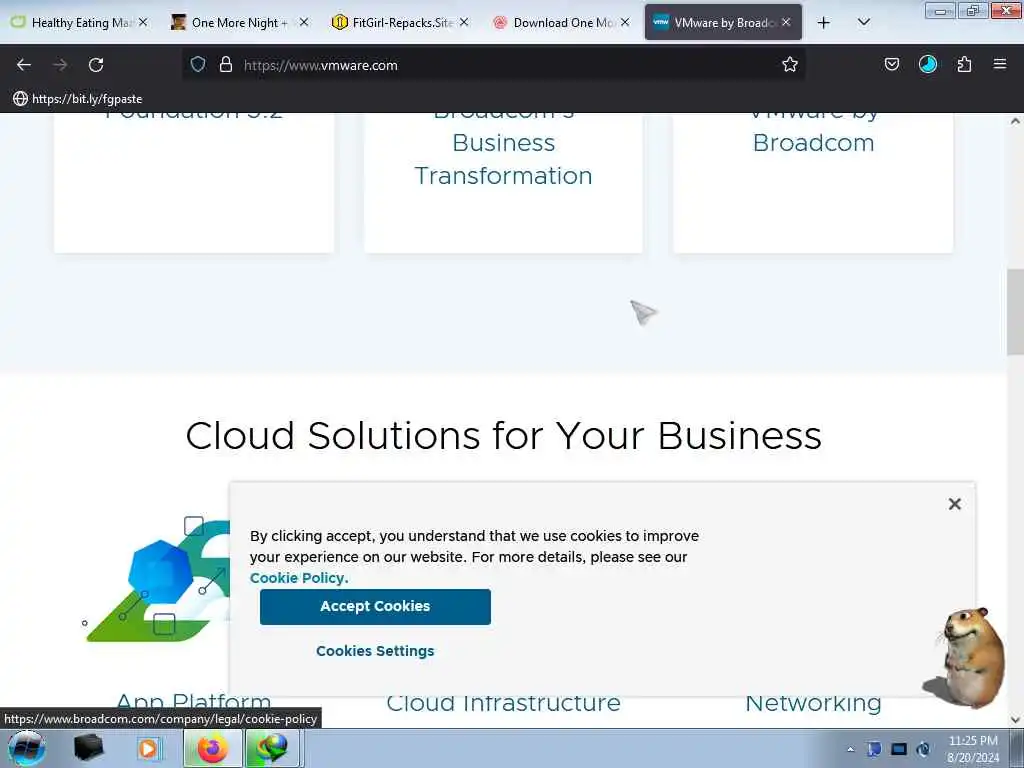The width and height of the screenshot is (1024, 768).
Task: Open the extensions puzzle-piece icon
Action: click(x=964, y=65)
